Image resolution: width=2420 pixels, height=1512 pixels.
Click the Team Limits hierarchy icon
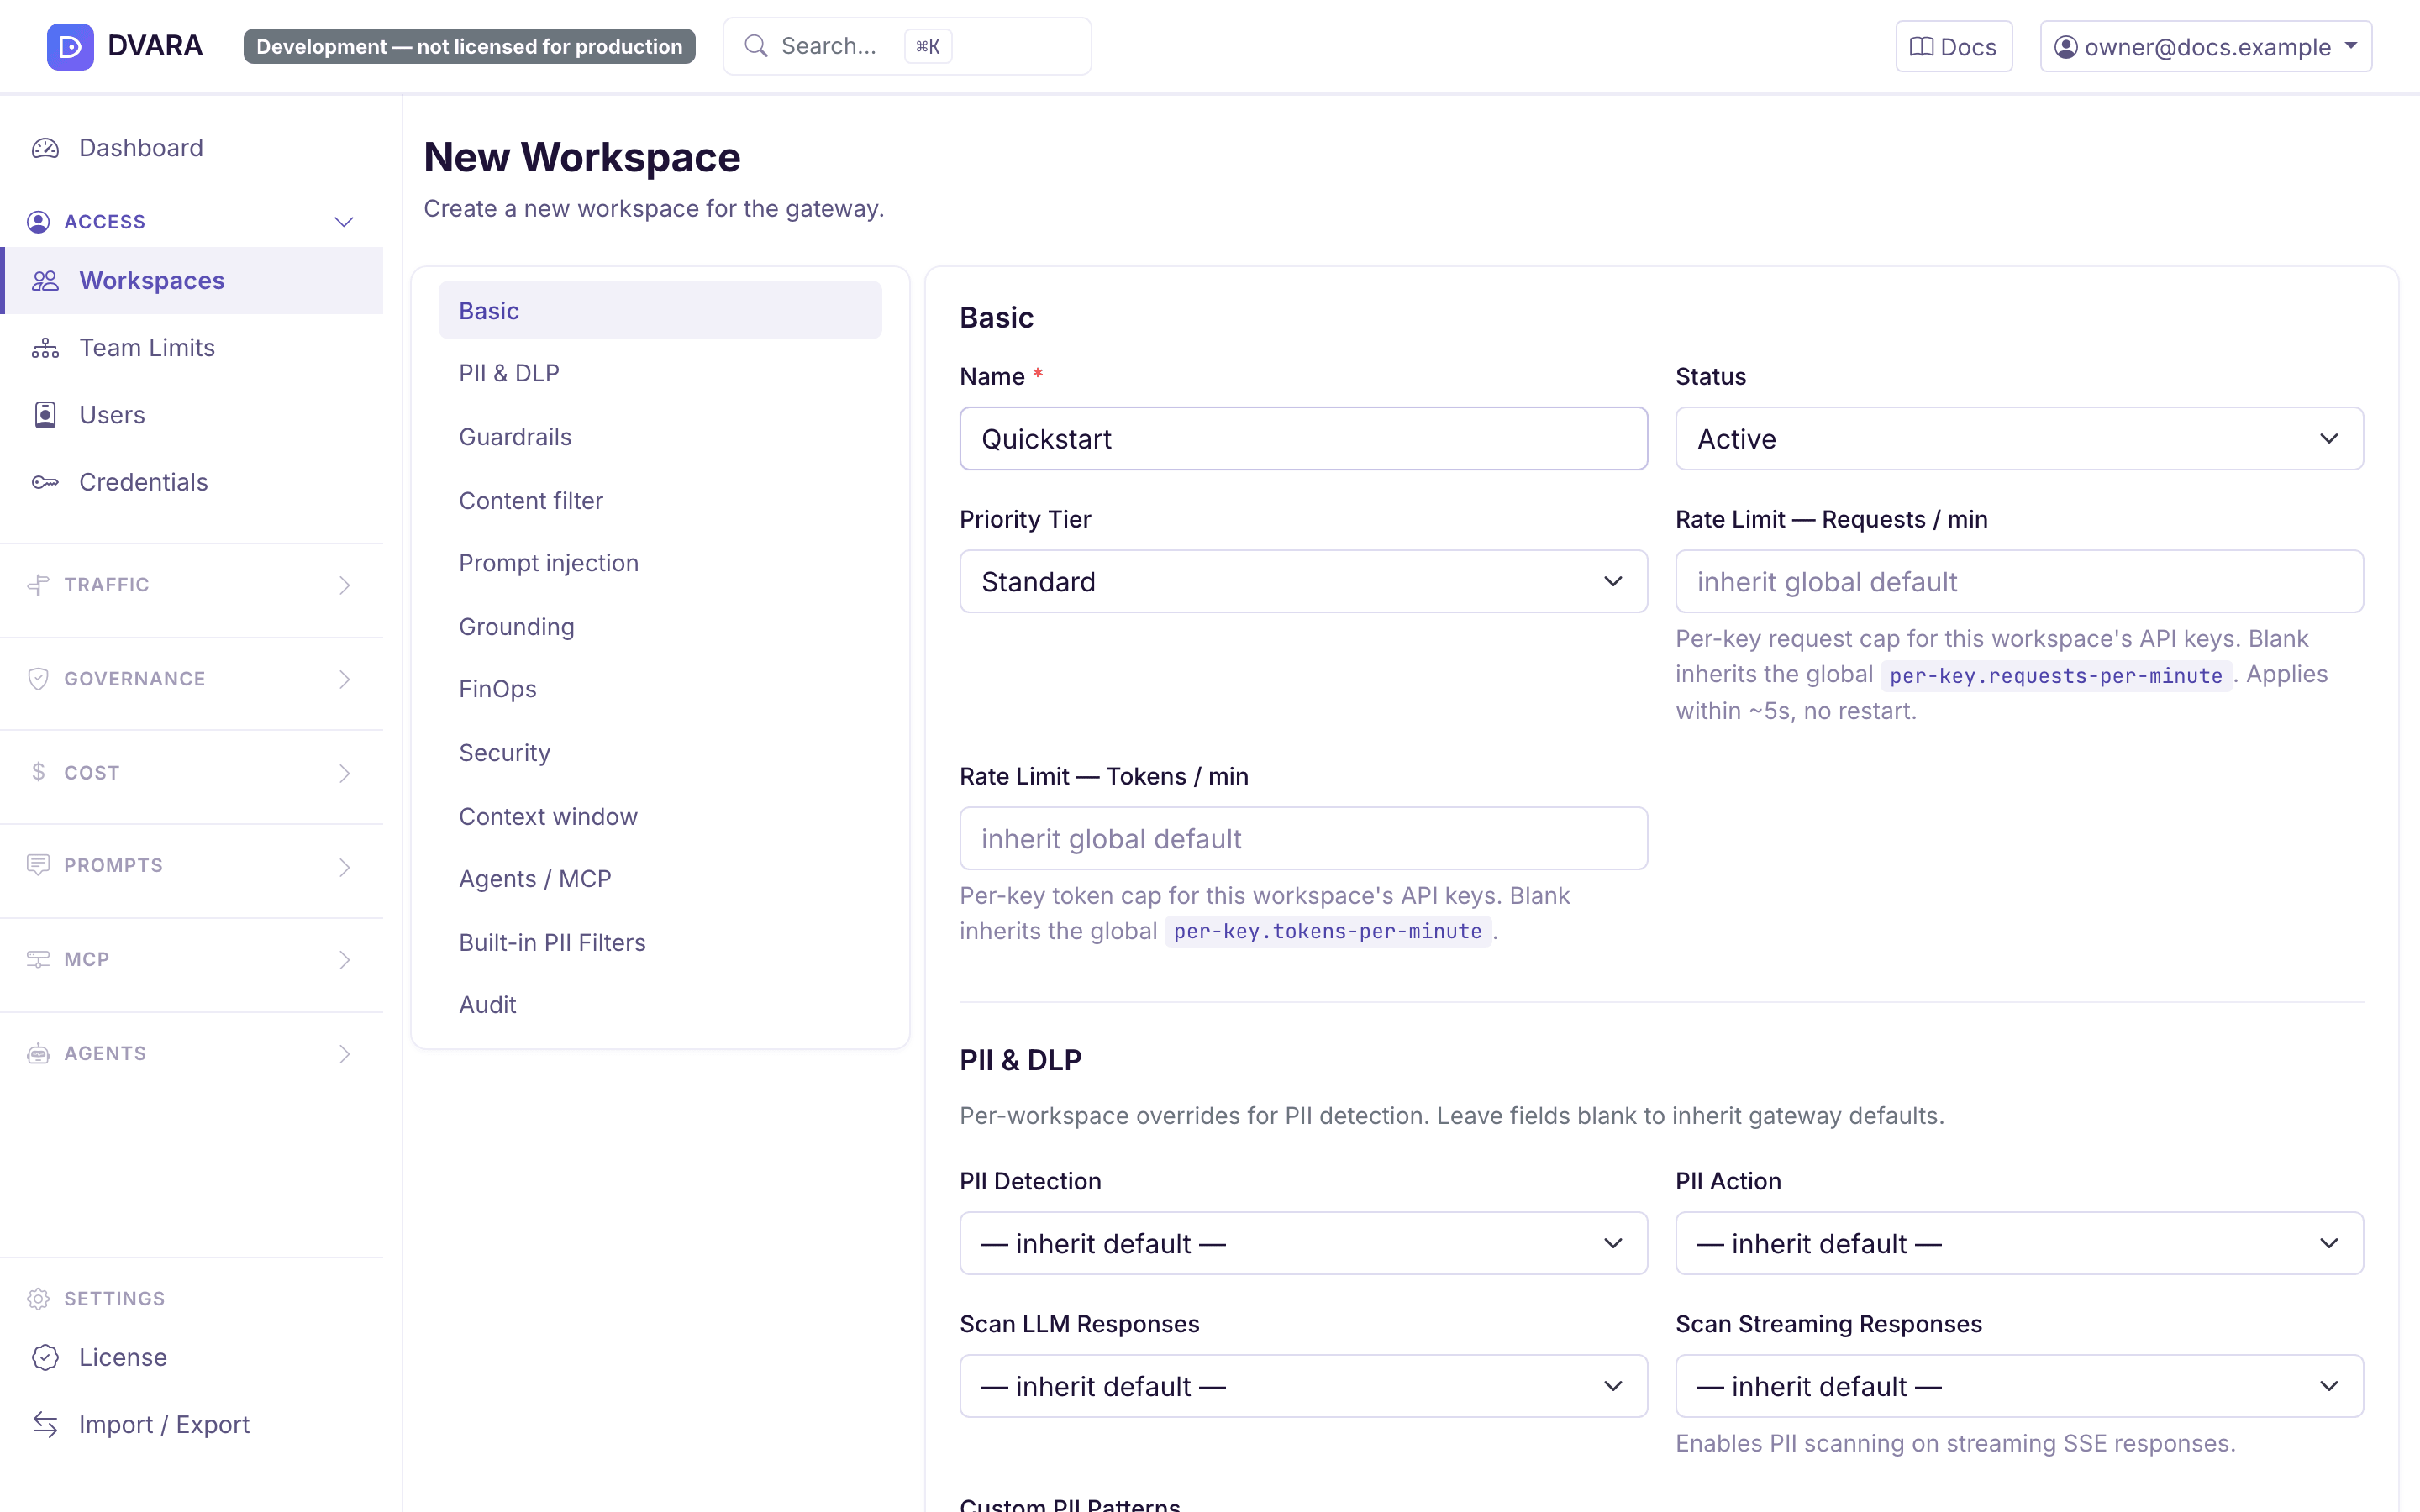coord(45,348)
